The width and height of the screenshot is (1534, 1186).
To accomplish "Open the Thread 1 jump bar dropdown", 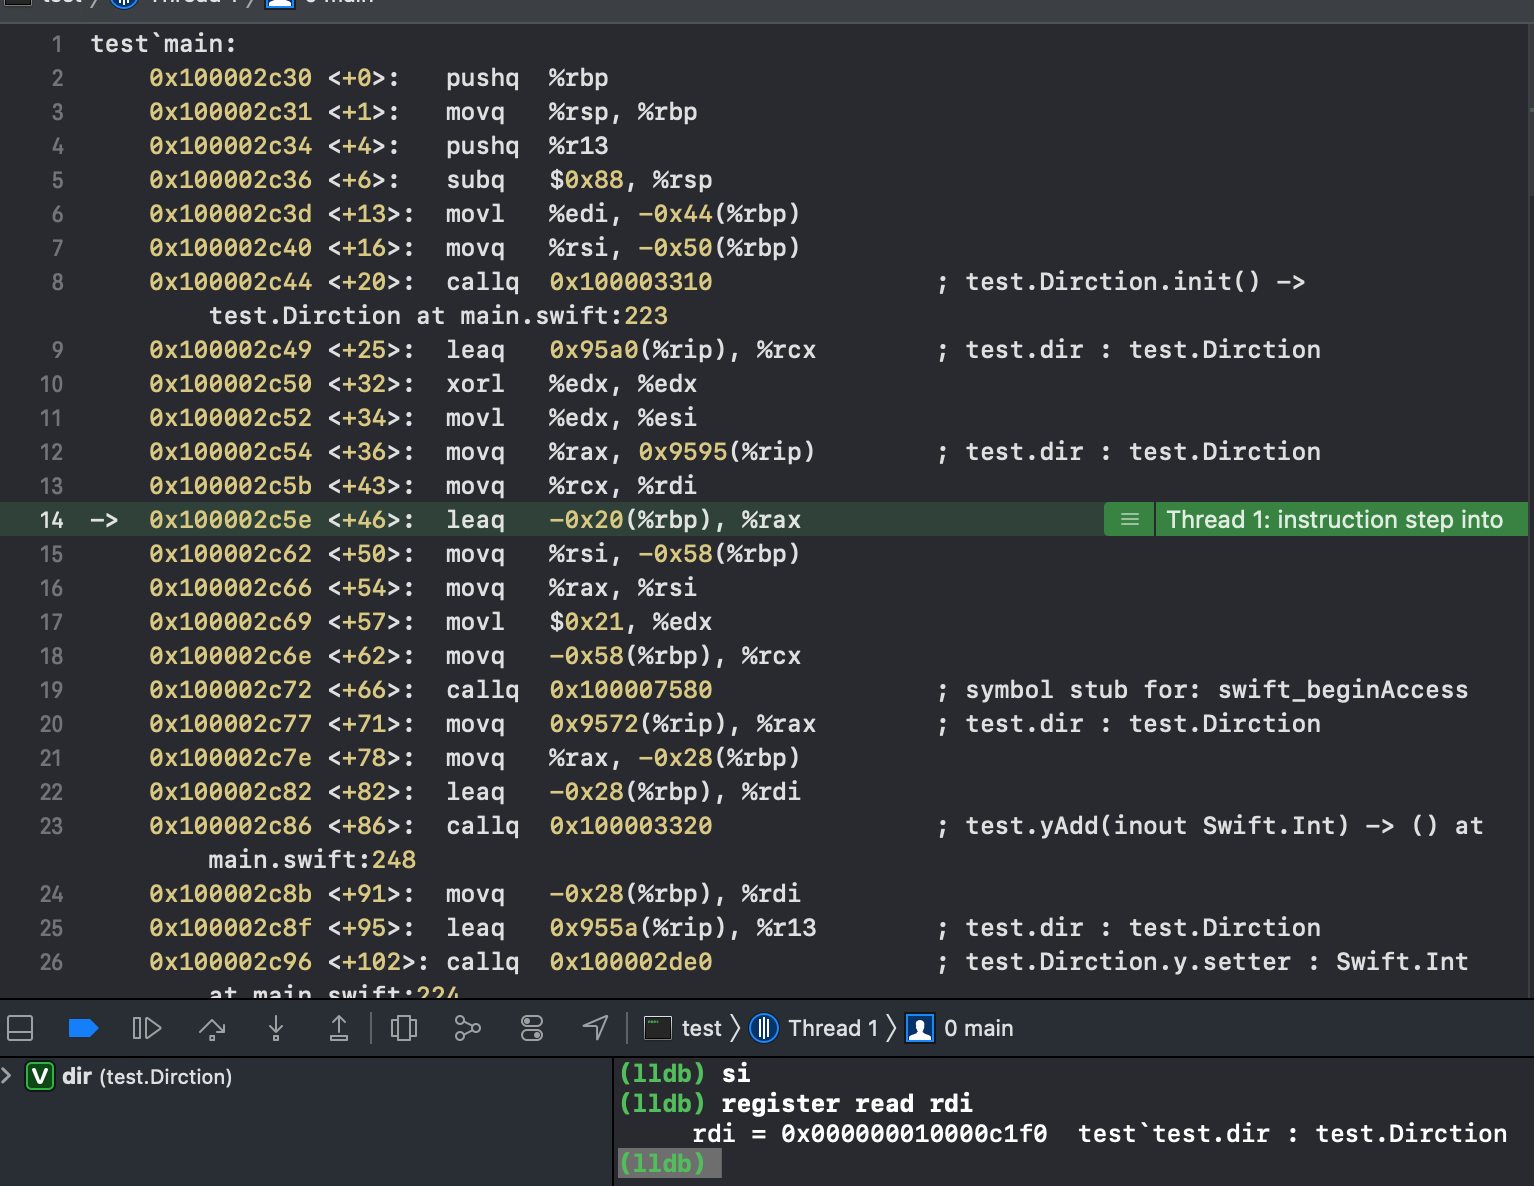I will click(833, 1028).
